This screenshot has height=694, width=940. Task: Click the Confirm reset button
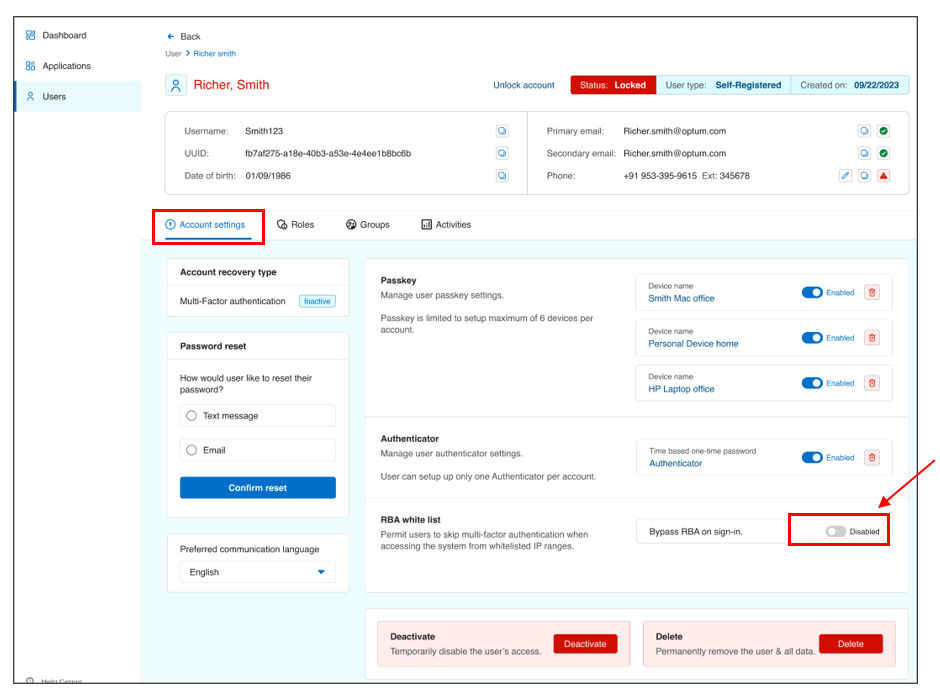[x=257, y=488]
